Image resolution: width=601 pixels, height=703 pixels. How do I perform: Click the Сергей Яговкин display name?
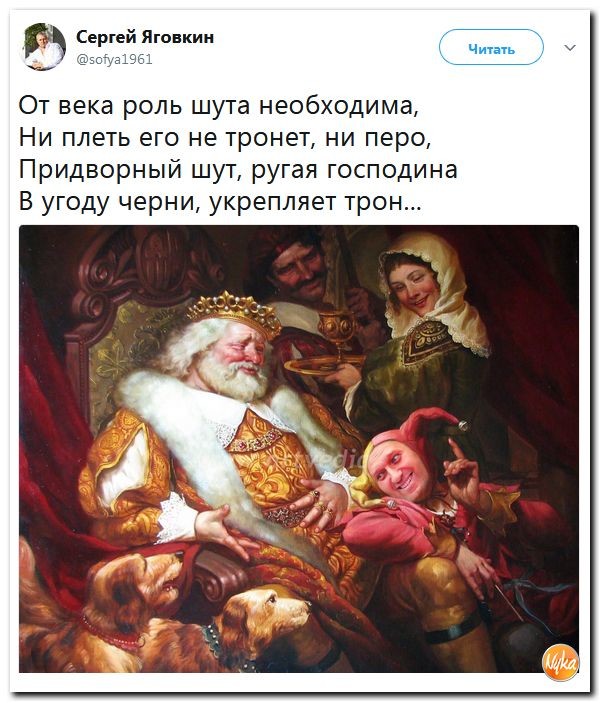pos(145,37)
